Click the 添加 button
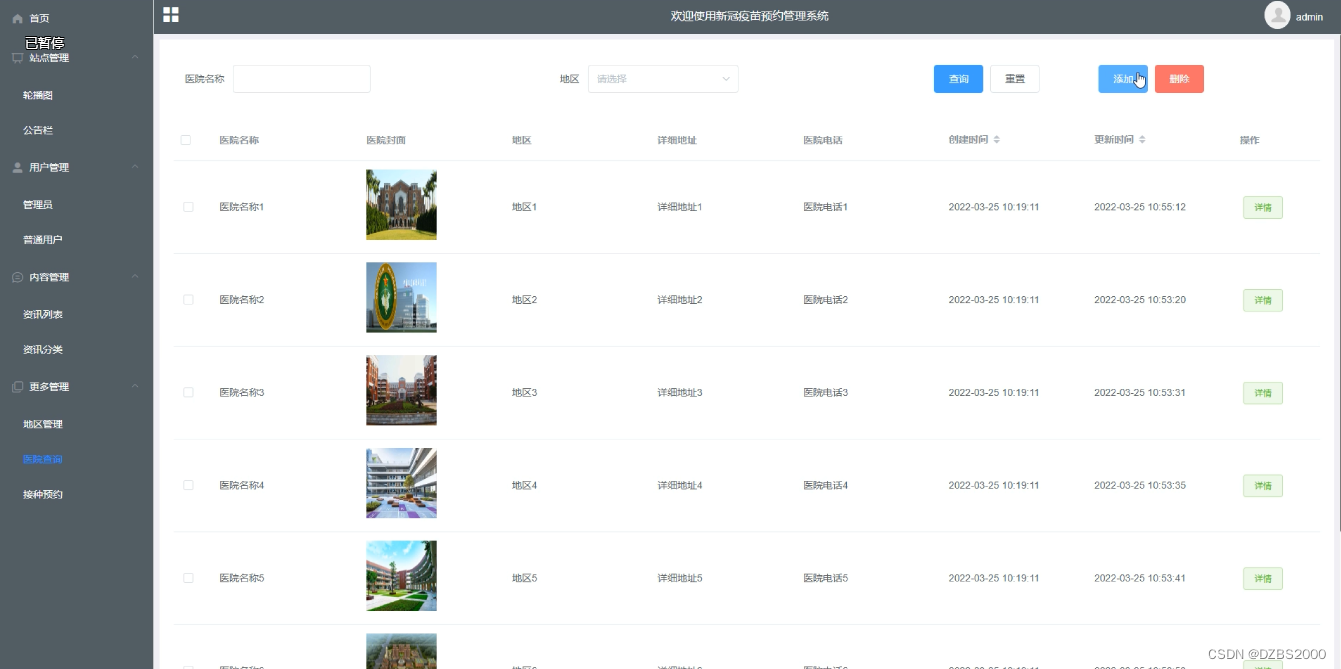1341x669 pixels. click(1123, 79)
